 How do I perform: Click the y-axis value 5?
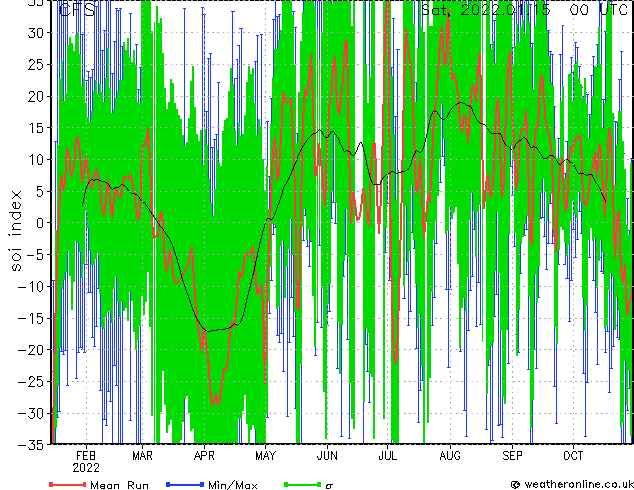coord(40,191)
